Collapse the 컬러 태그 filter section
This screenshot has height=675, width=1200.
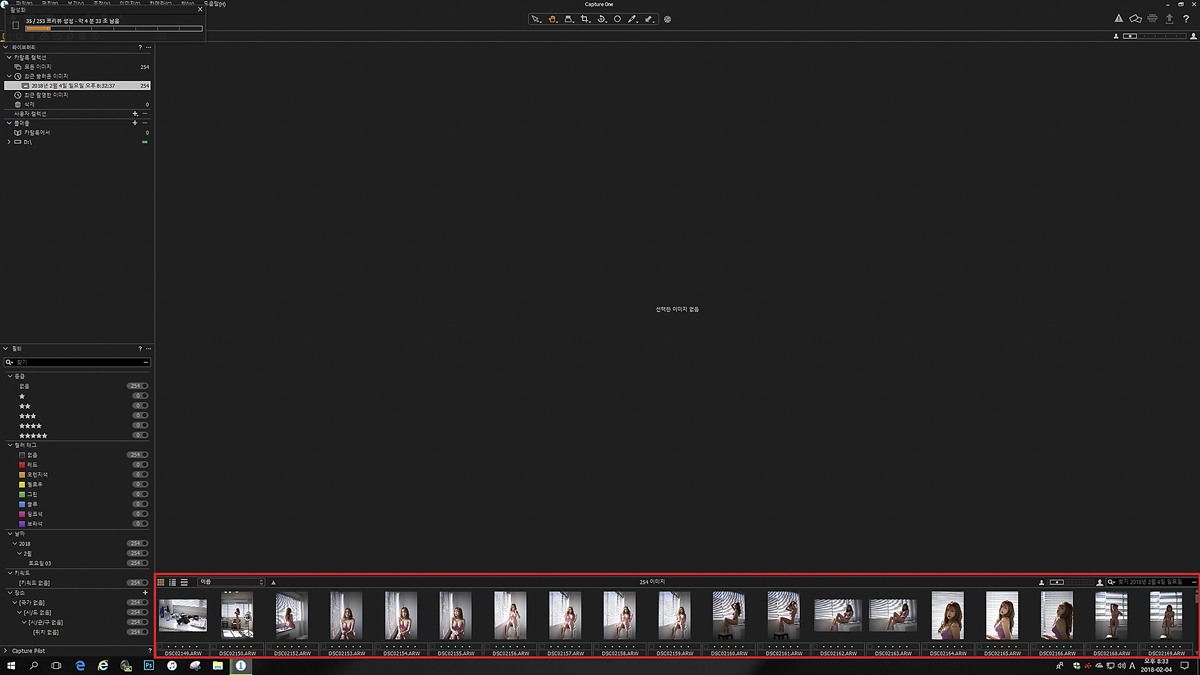click(x=9, y=445)
